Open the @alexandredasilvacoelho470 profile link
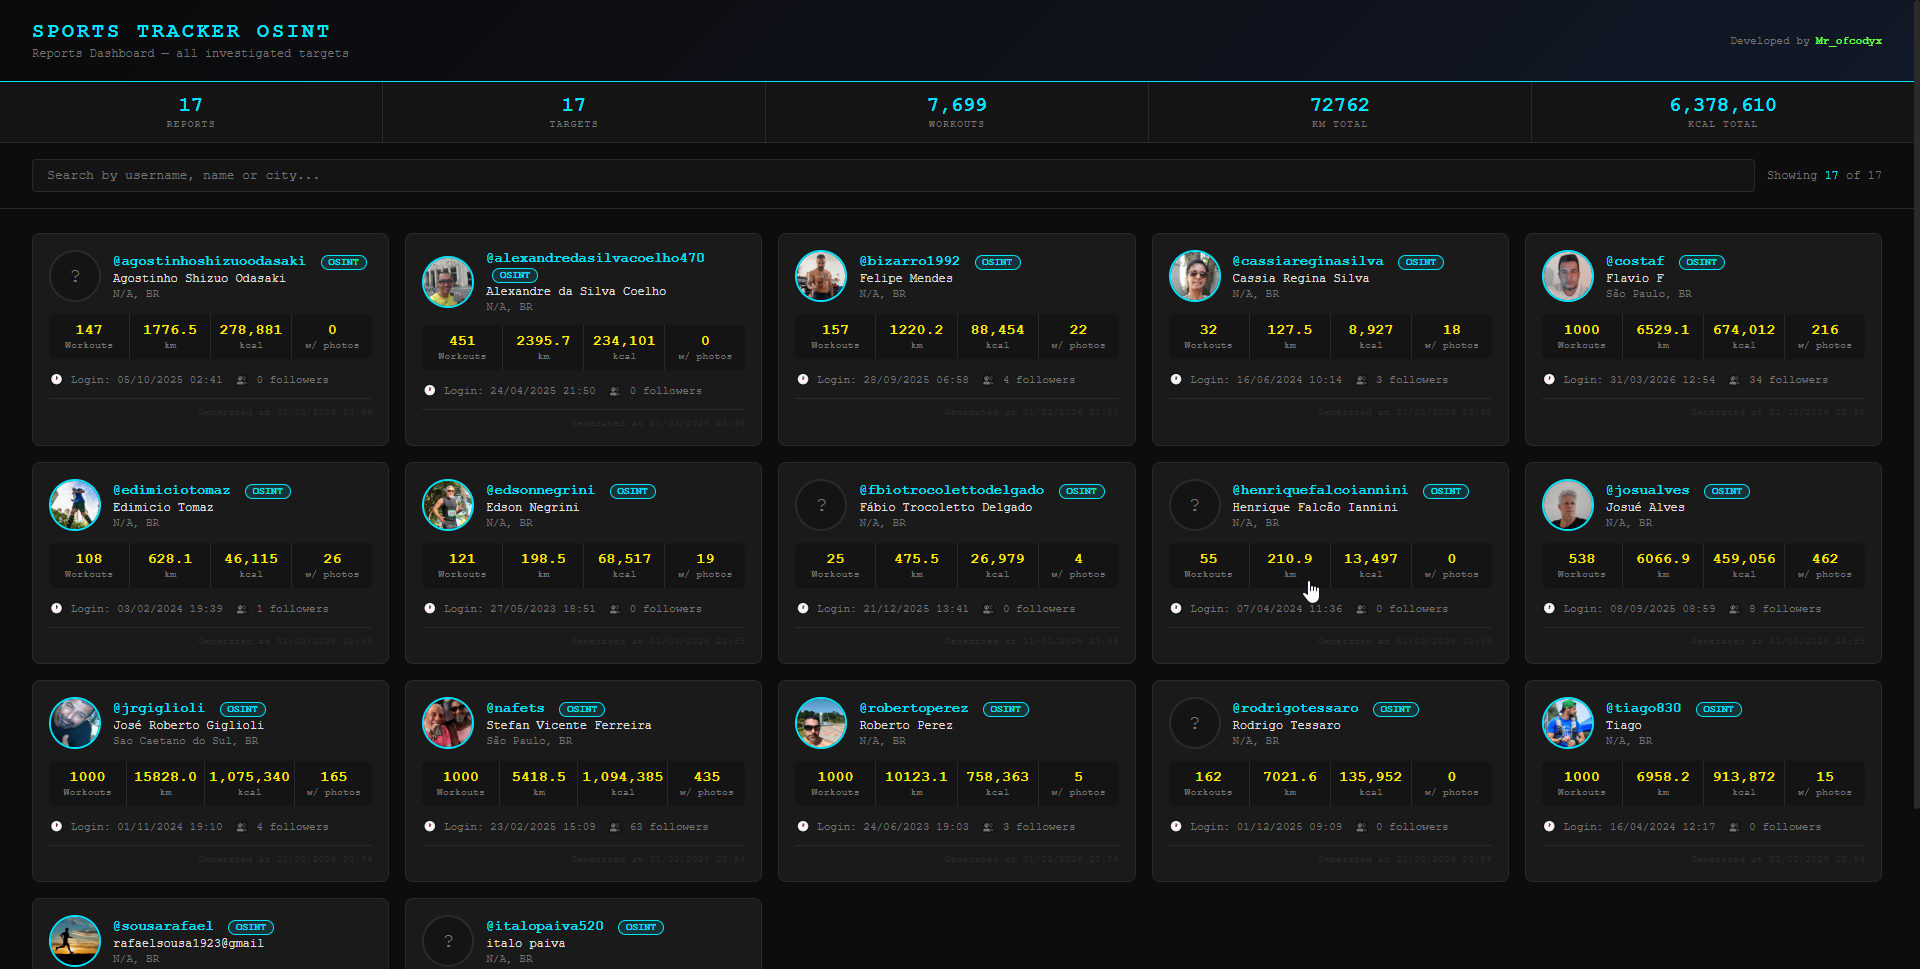 coord(595,258)
